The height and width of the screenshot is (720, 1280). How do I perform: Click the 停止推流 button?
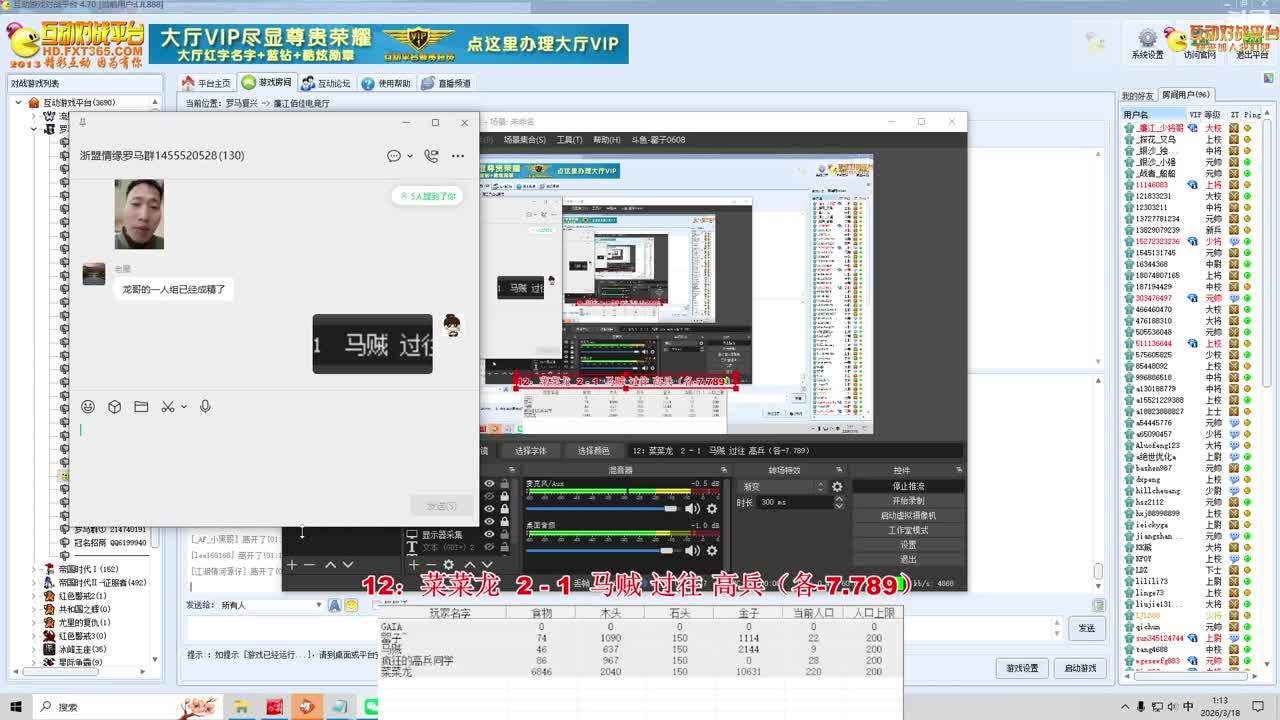tap(908, 486)
